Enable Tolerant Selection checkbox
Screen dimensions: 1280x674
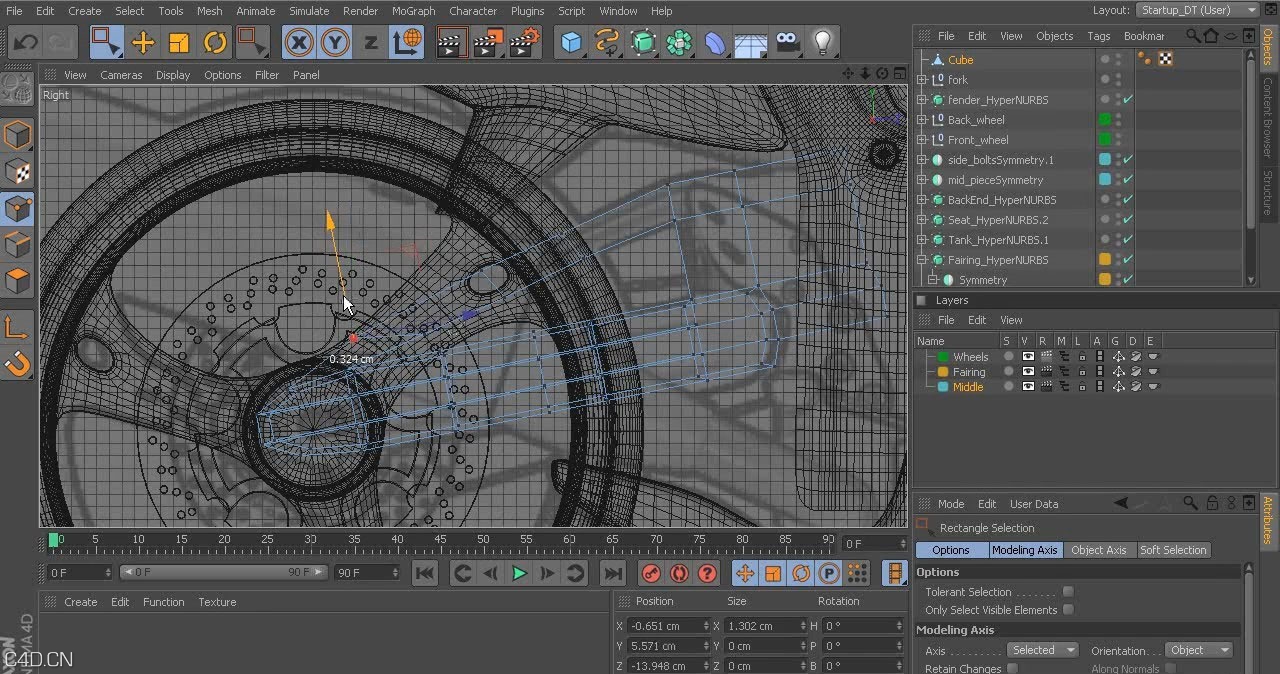click(x=1068, y=592)
